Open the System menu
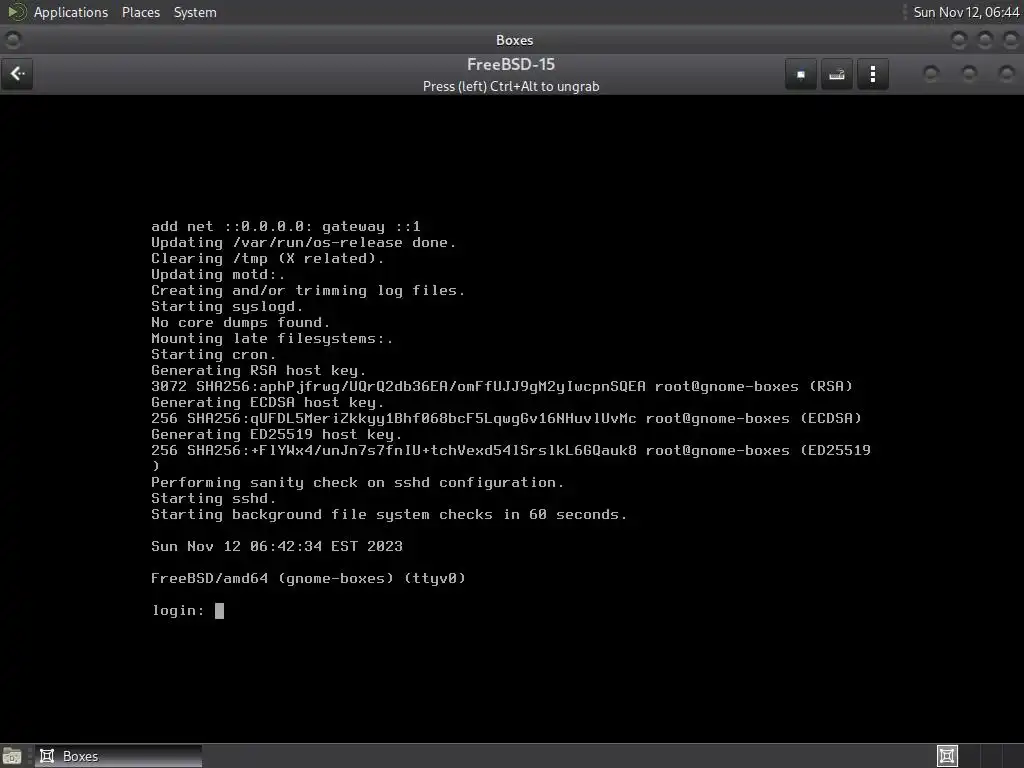Image resolution: width=1024 pixels, height=768 pixels. [x=195, y=12]
